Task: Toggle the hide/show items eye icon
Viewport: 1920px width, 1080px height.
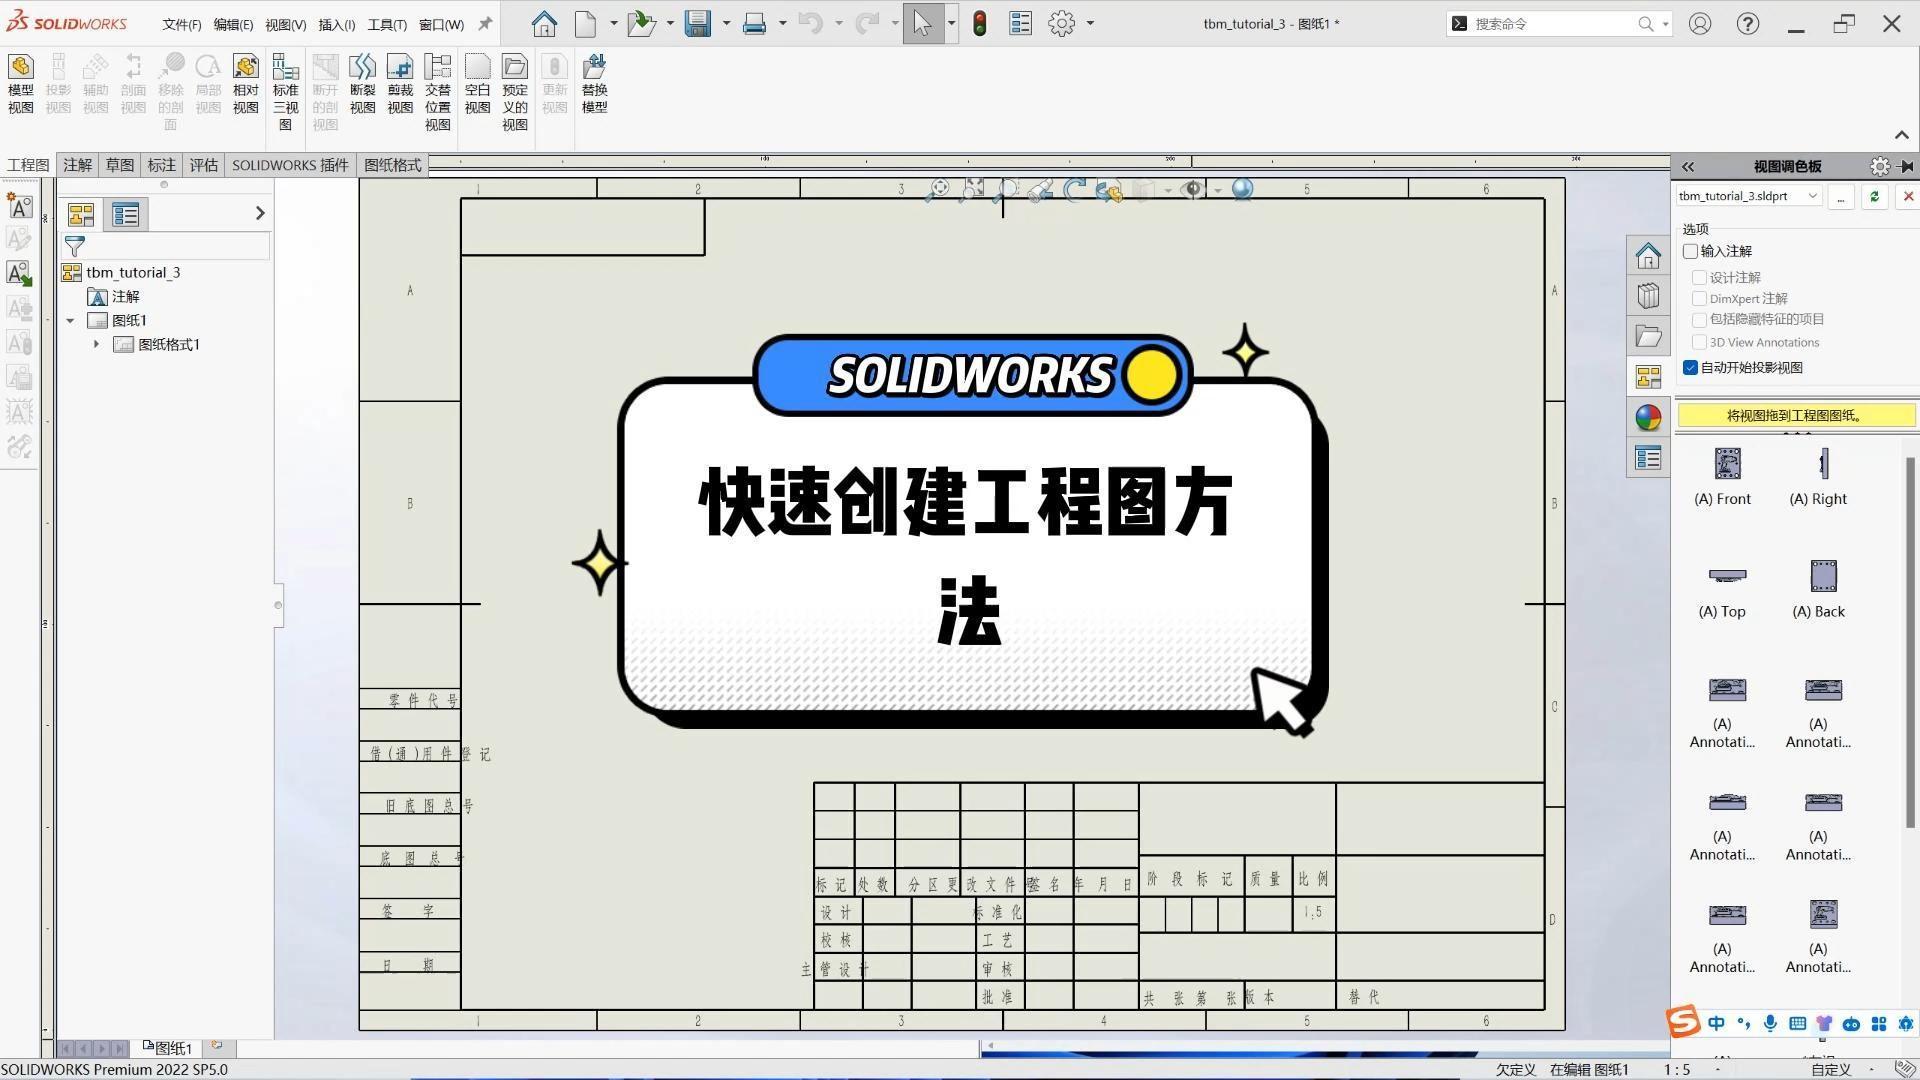Action: 1191,190
